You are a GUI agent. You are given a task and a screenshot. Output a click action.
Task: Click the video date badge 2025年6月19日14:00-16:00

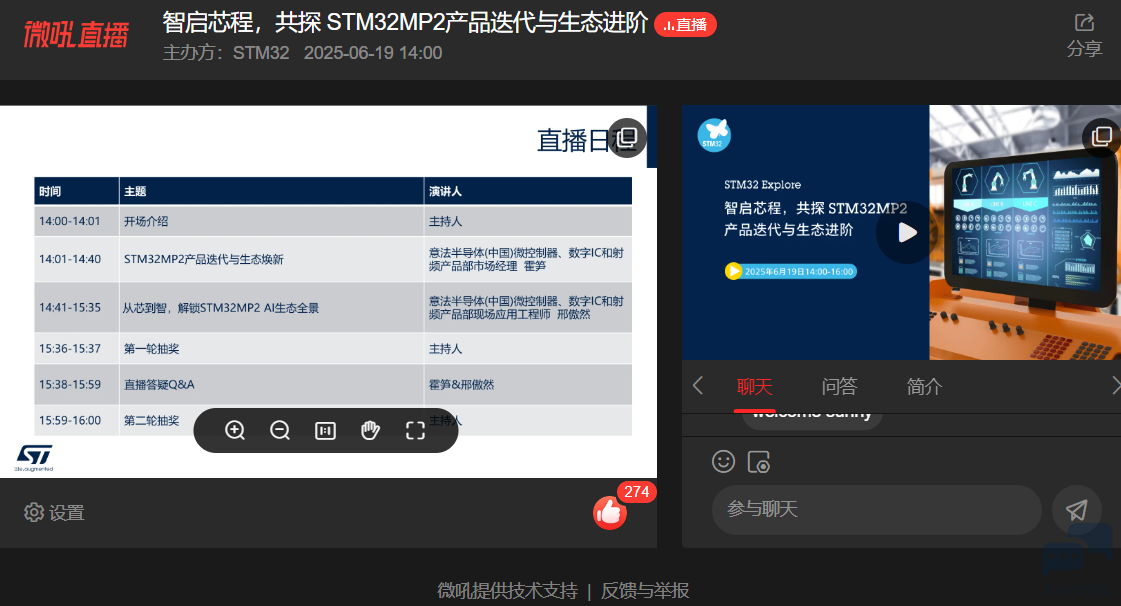791,272
